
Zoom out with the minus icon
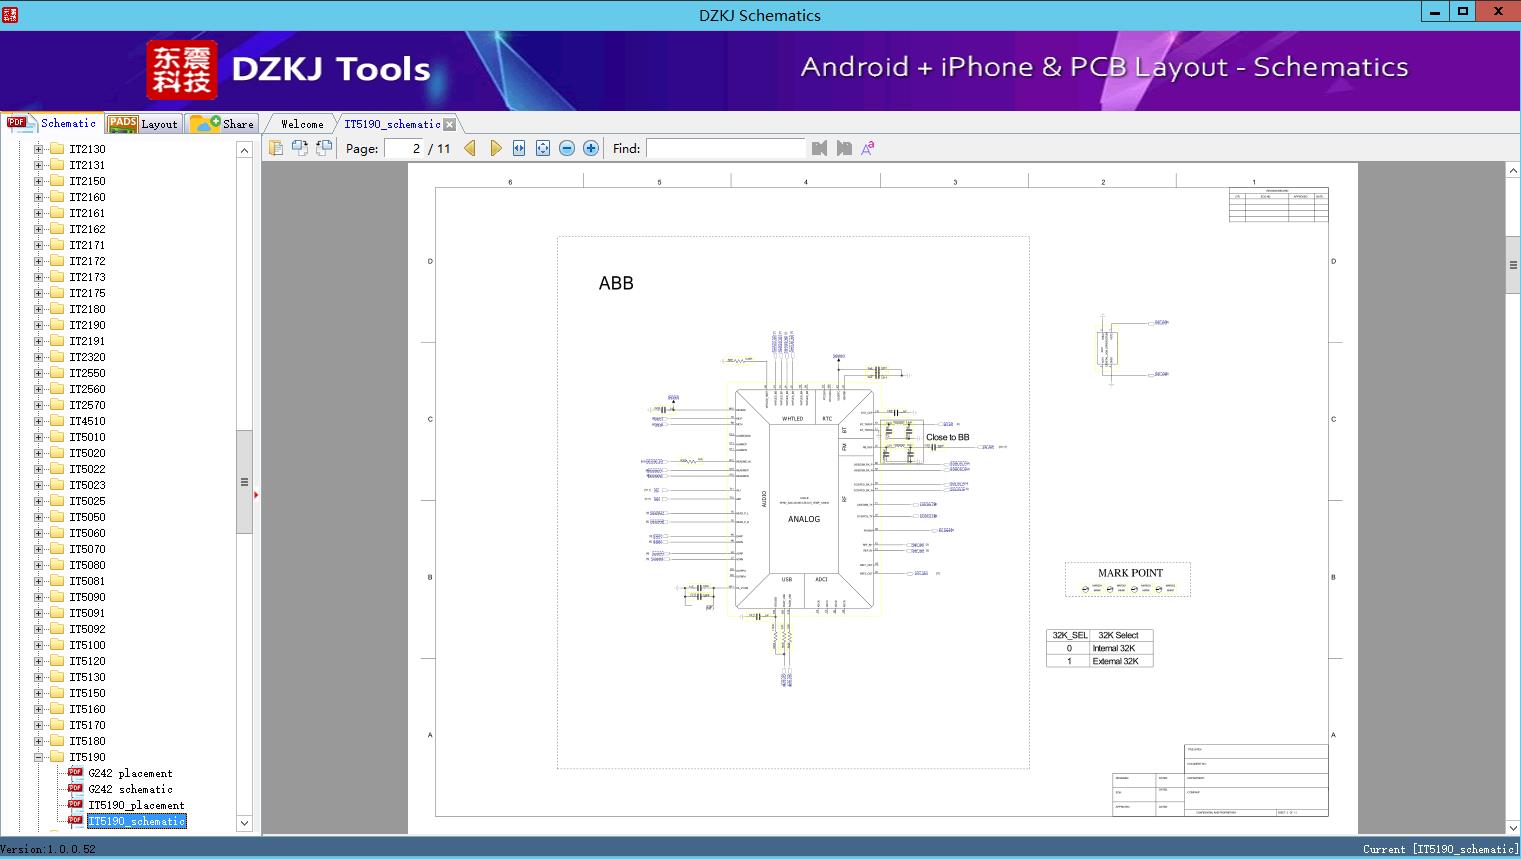(567, 148)
